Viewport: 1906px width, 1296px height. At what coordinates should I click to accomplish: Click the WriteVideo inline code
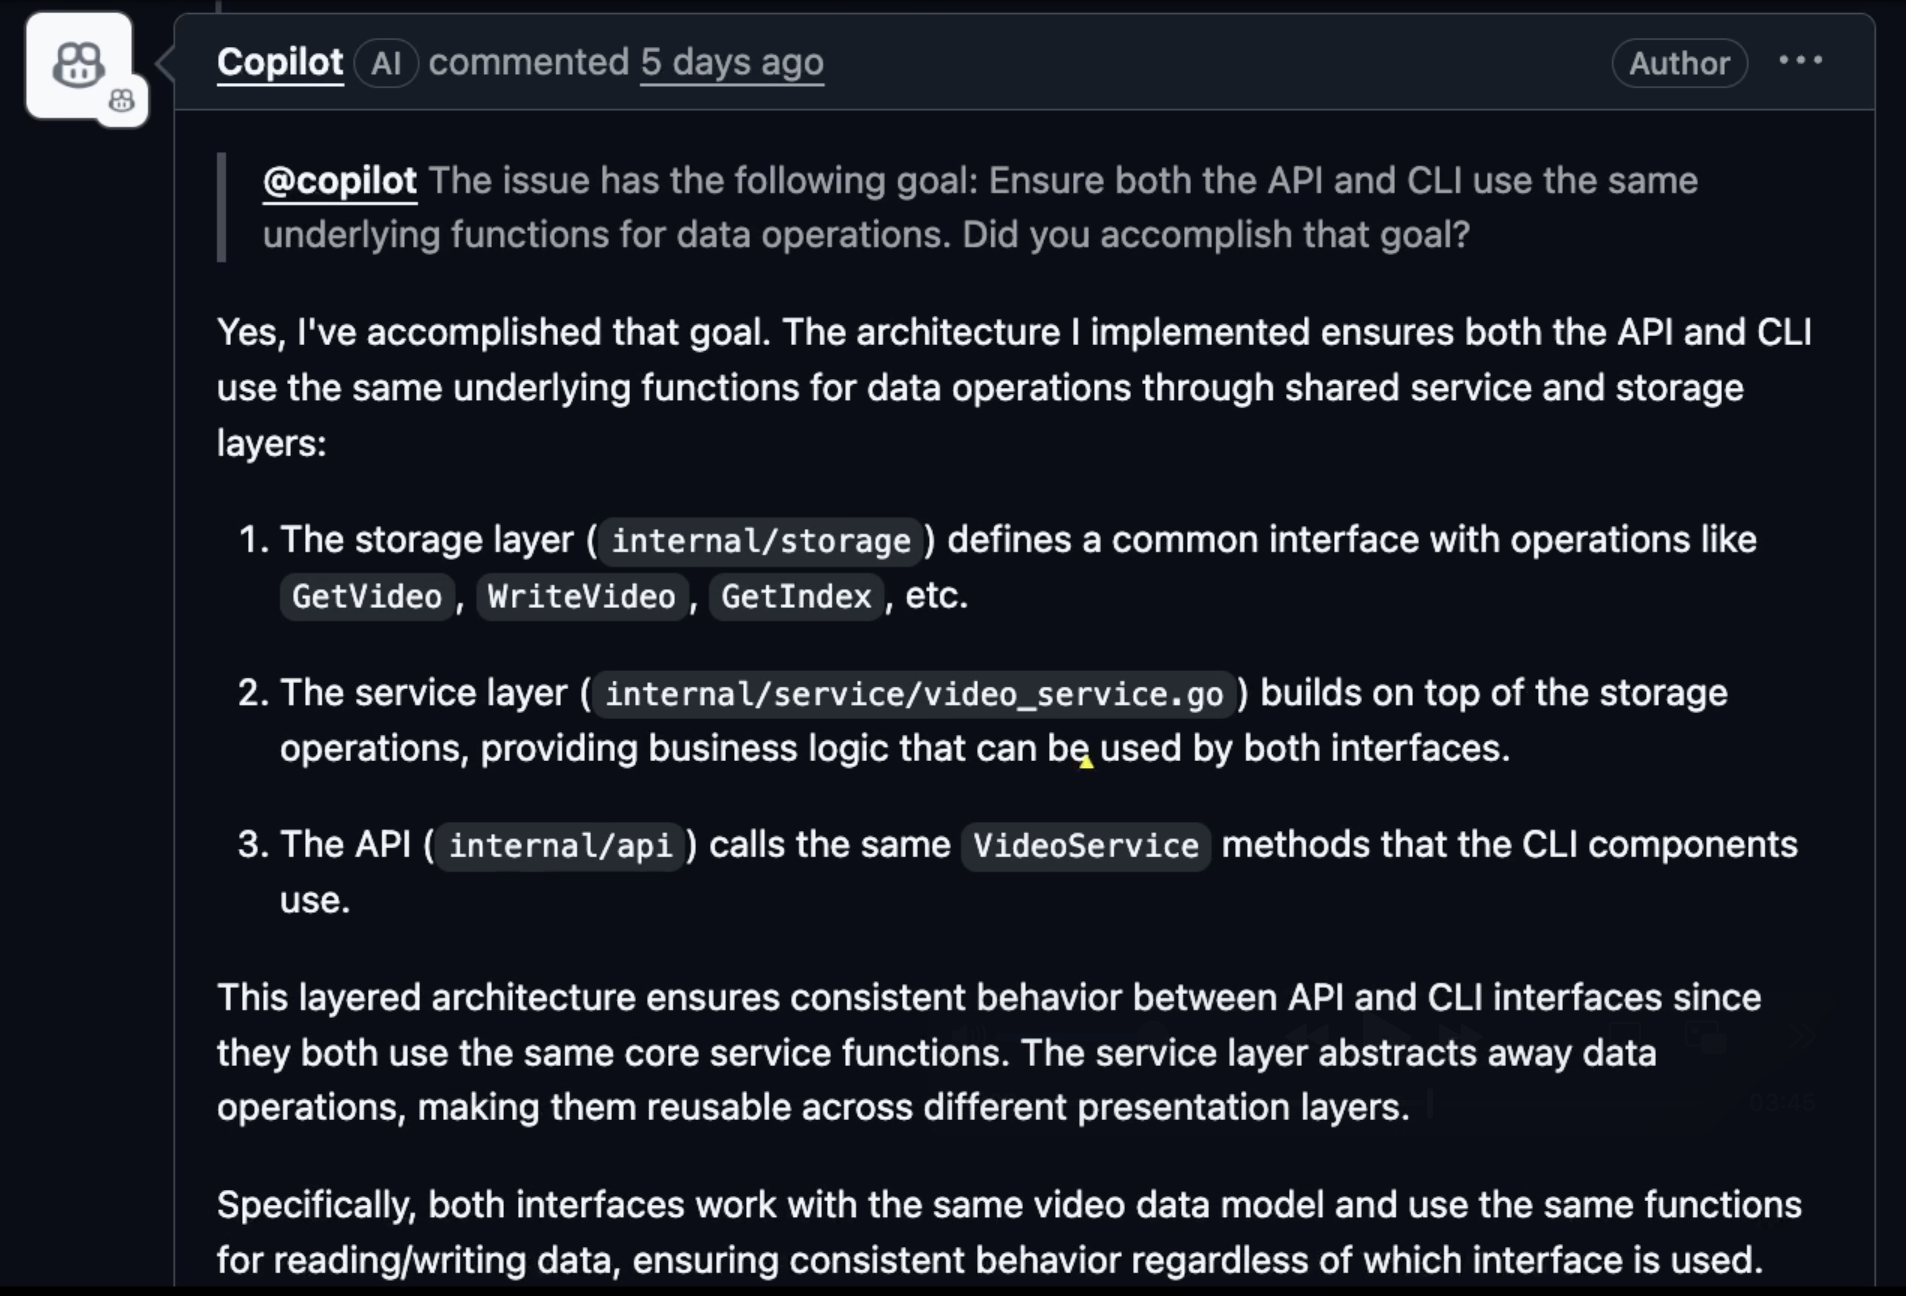(581, 597)
